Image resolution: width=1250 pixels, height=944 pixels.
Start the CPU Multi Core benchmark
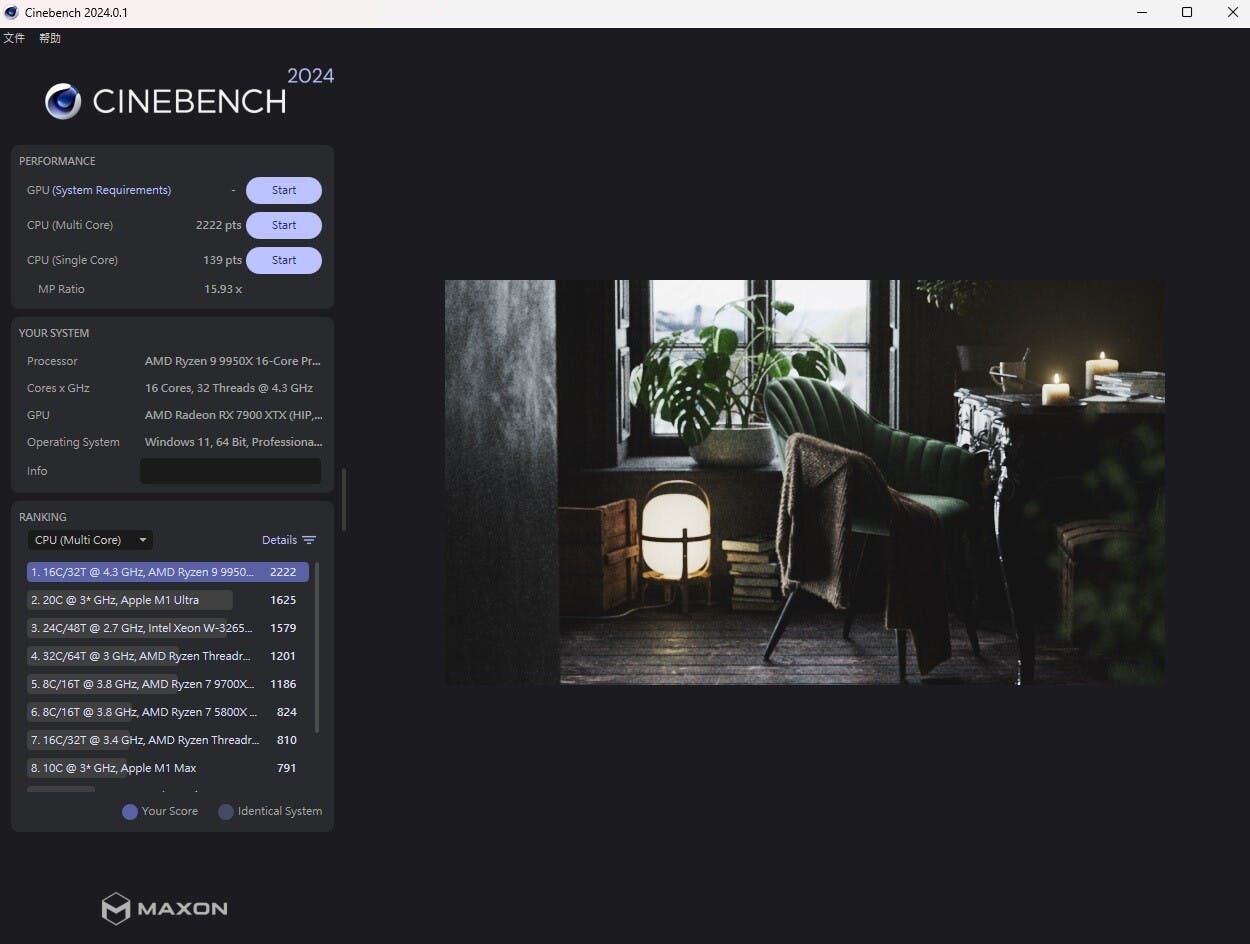284,225
